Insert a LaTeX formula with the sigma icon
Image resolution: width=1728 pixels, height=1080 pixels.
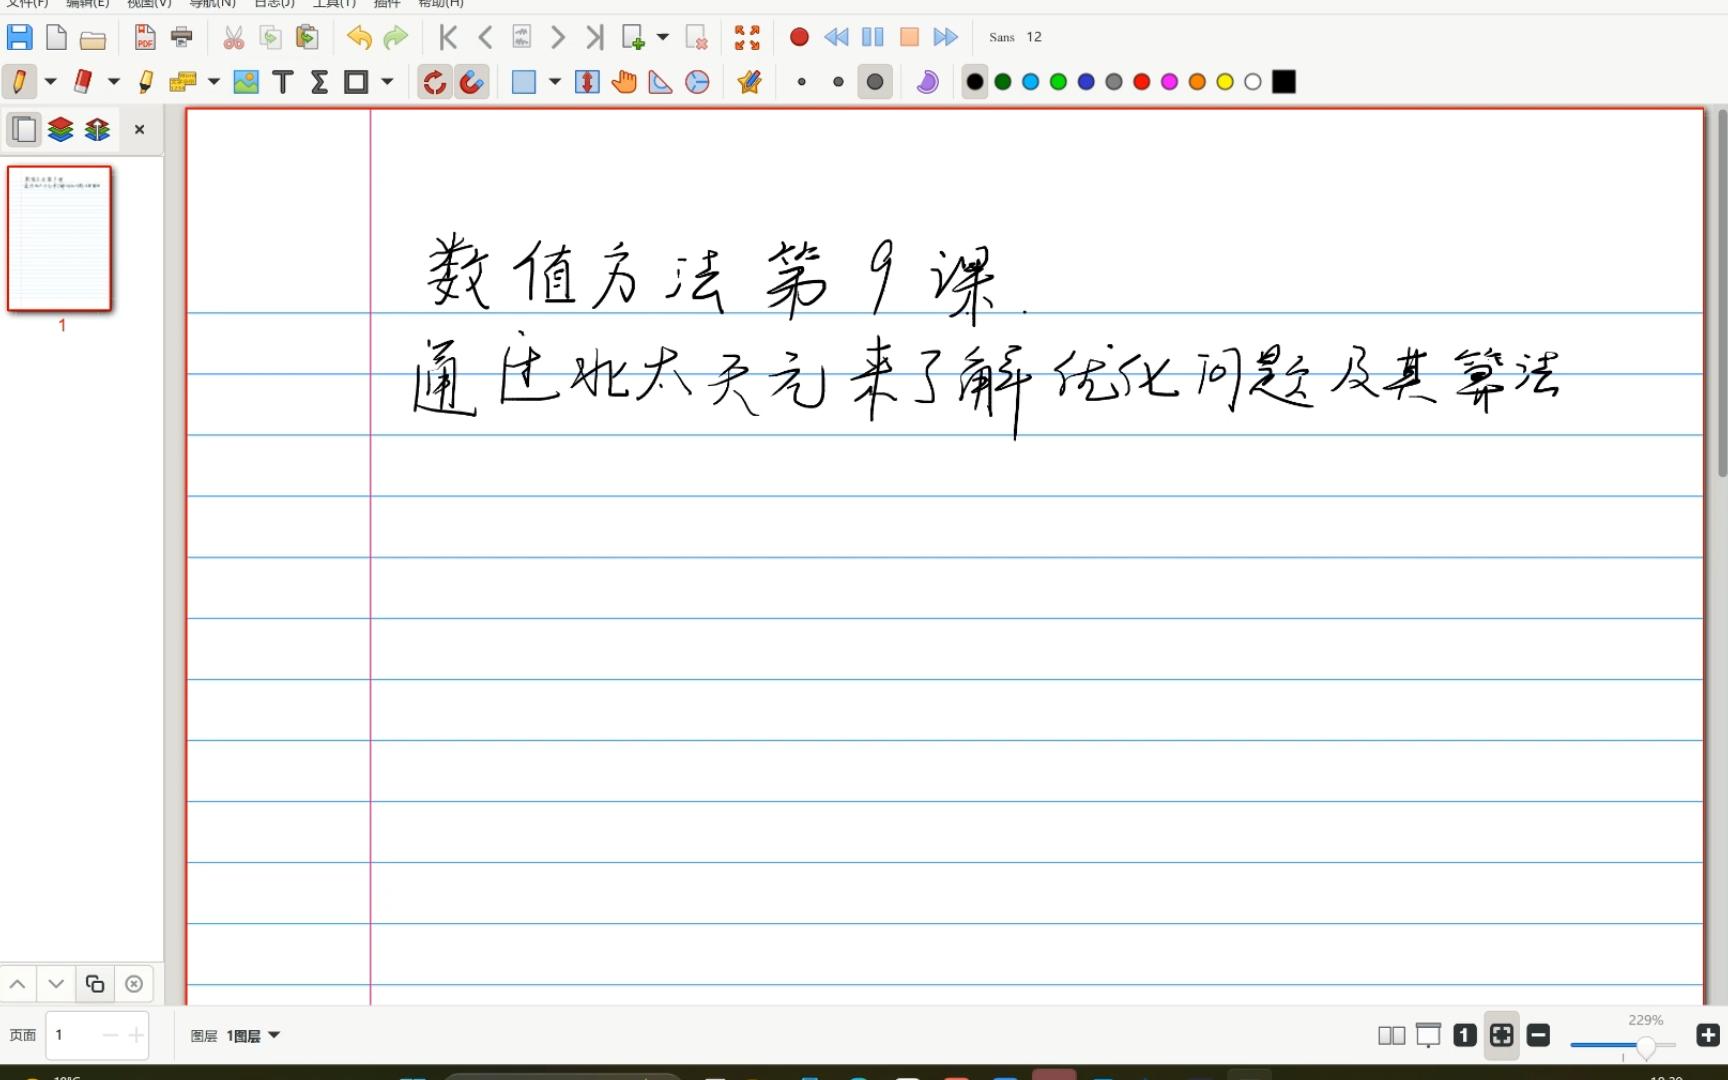tap(319, 82)
